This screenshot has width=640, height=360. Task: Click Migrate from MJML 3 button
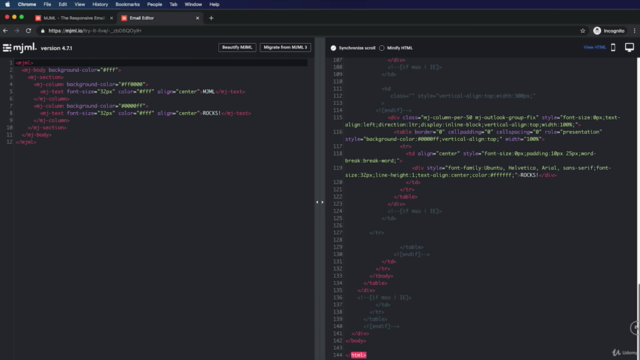[285, 47]
